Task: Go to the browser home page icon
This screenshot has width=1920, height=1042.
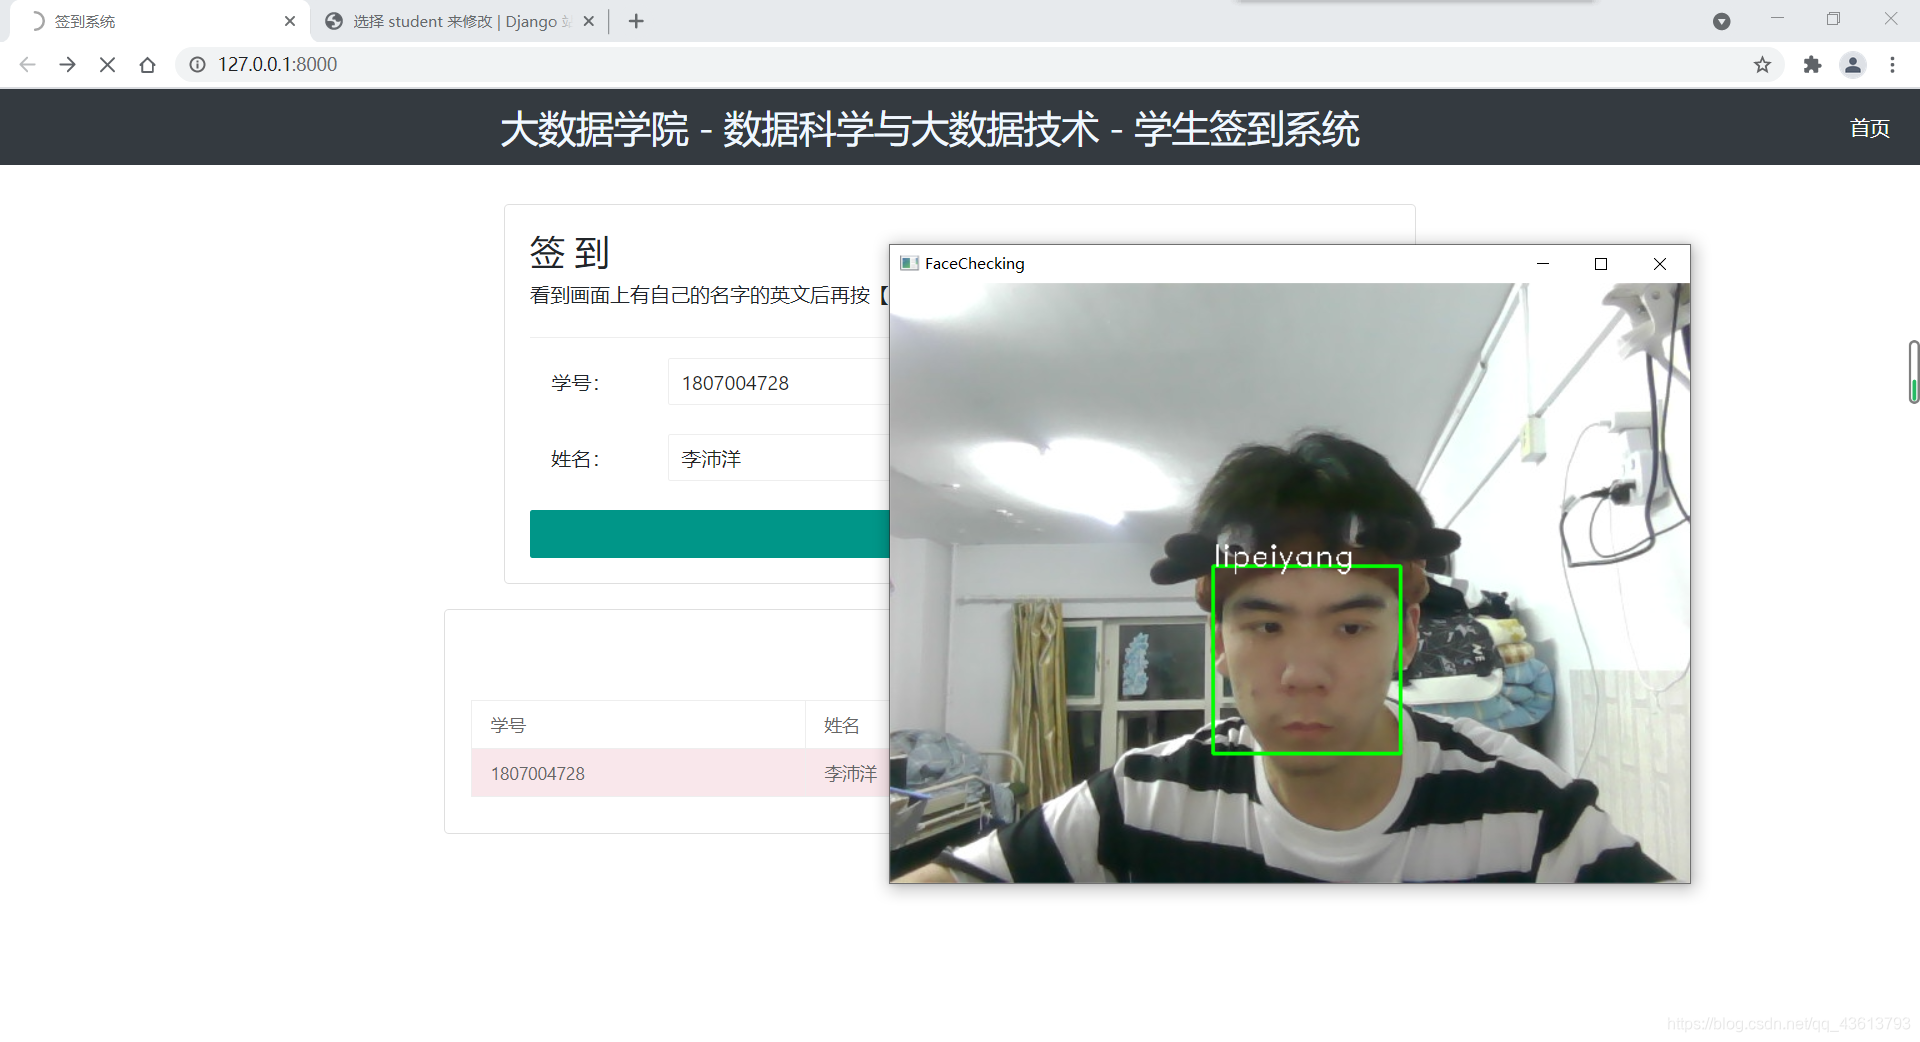Action: (x=147, y=64)
